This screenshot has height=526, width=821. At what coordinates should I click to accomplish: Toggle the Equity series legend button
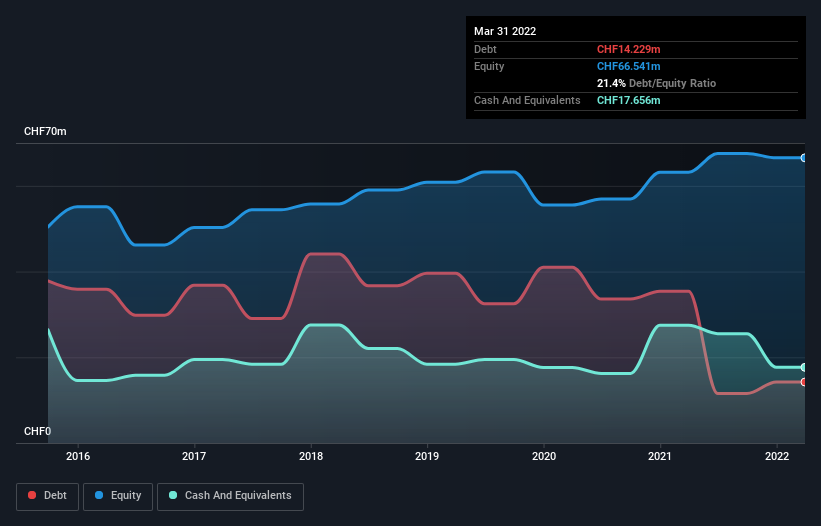pyautogui.click(x=118, y=496)
